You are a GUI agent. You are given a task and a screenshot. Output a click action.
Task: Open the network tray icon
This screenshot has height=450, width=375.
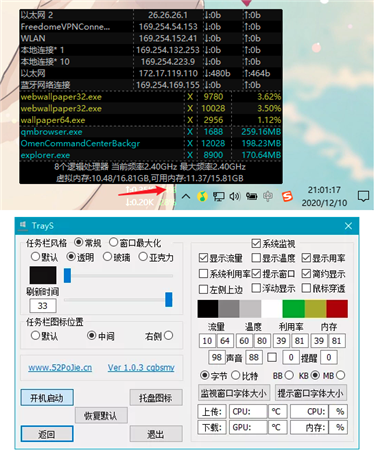pos(218,197)
